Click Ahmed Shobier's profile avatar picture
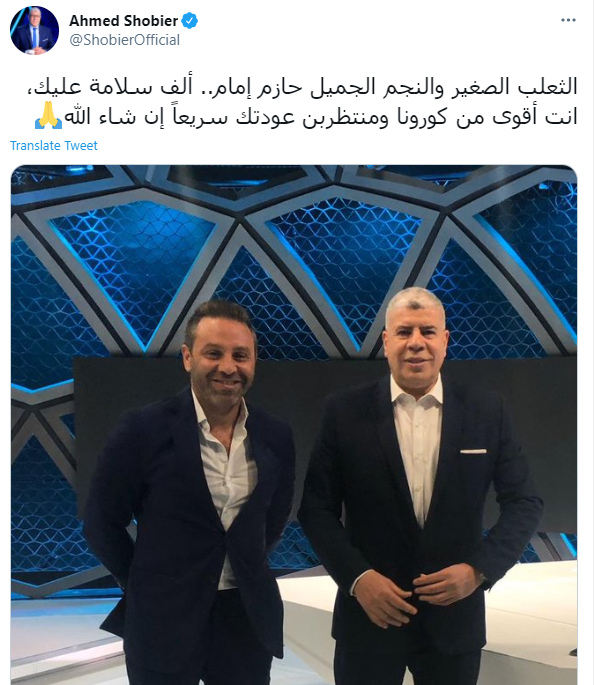This screenshot has width=595, height=685. (x=35, y=30)
